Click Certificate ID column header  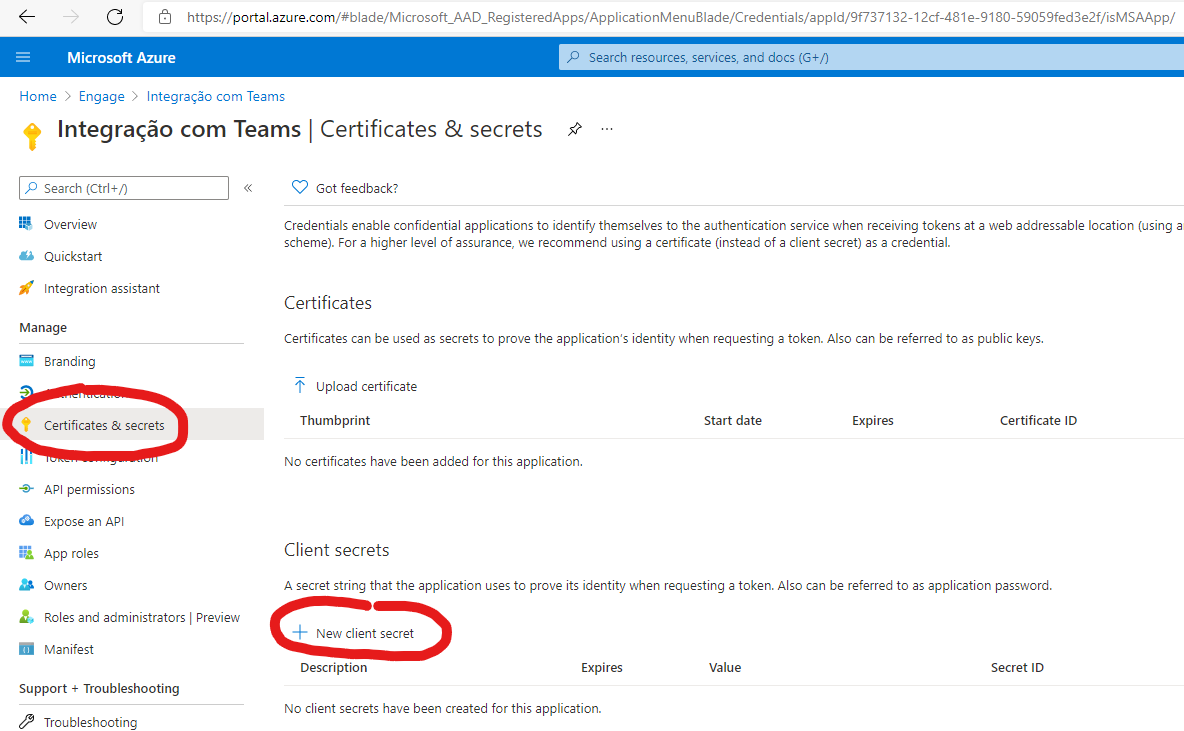click(1038, 421)
